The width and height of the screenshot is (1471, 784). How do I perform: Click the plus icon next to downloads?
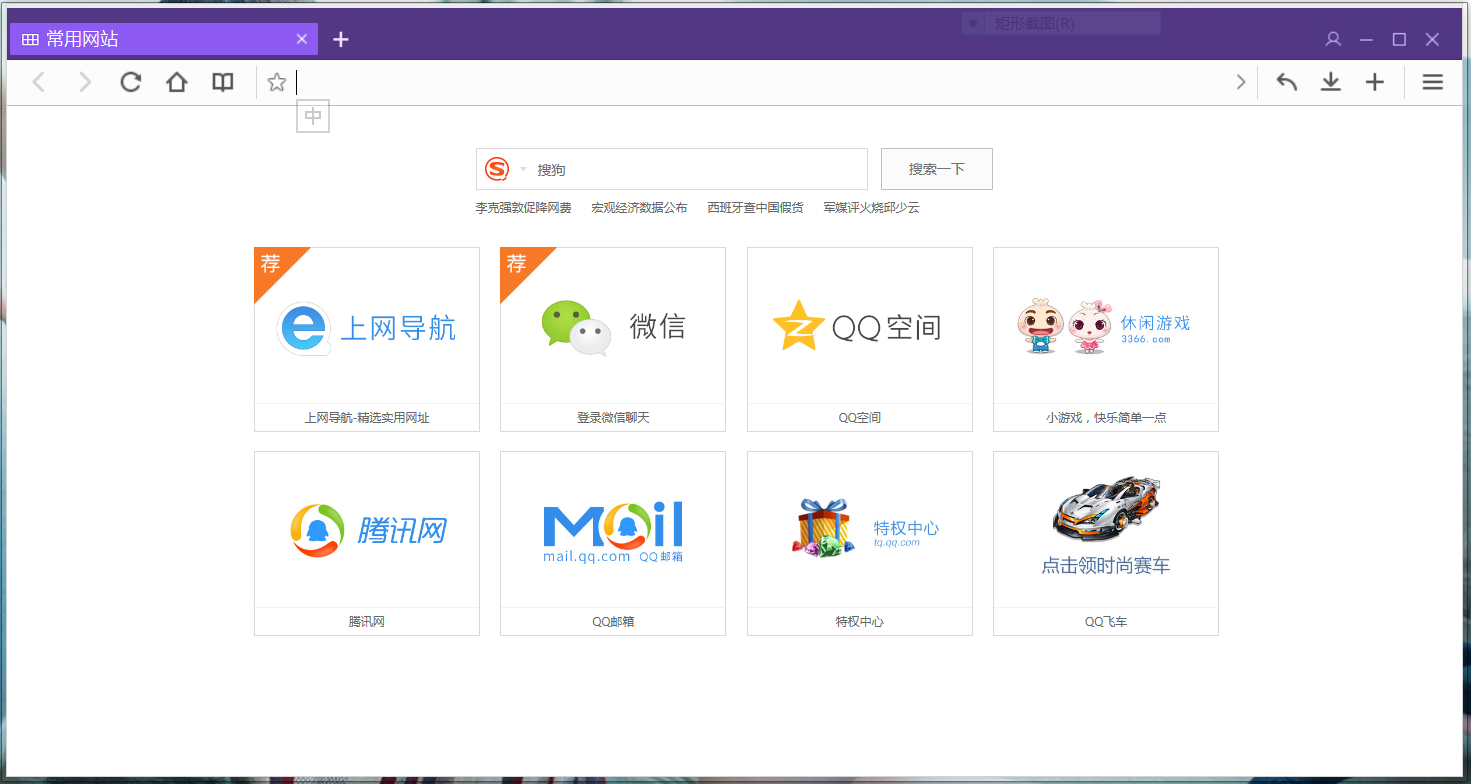pos(1375,82)
